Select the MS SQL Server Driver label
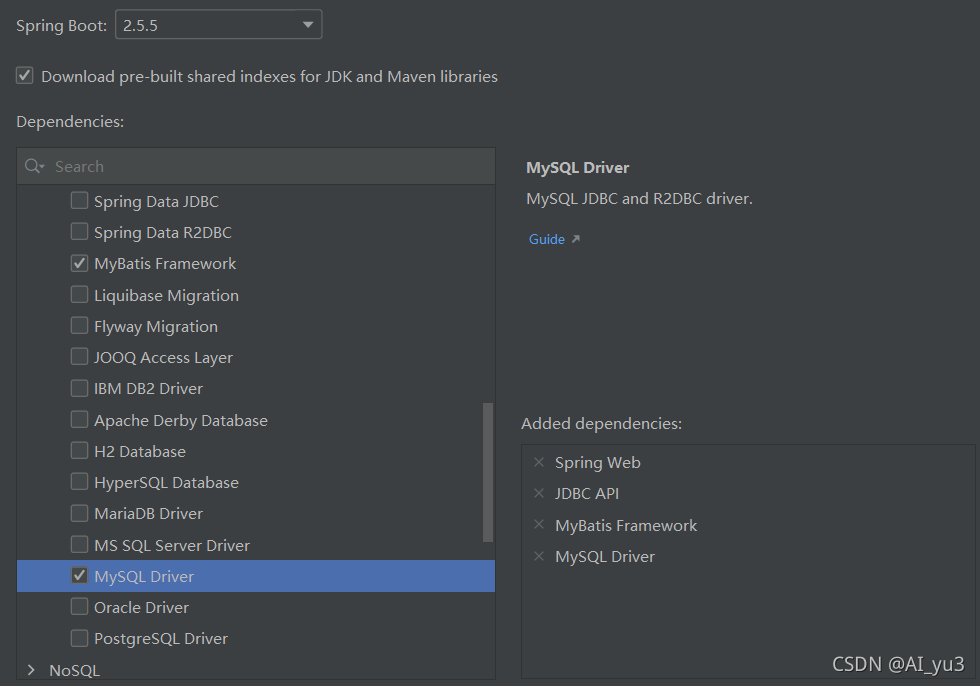Viewport: 980px width, 686px height. click(172, 545)
